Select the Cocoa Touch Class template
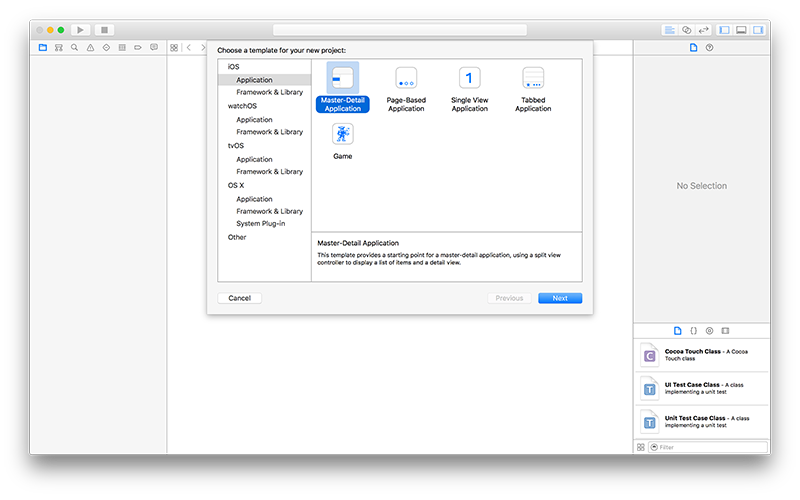Viewport: 800px width, 500px height. coord(703,356)
